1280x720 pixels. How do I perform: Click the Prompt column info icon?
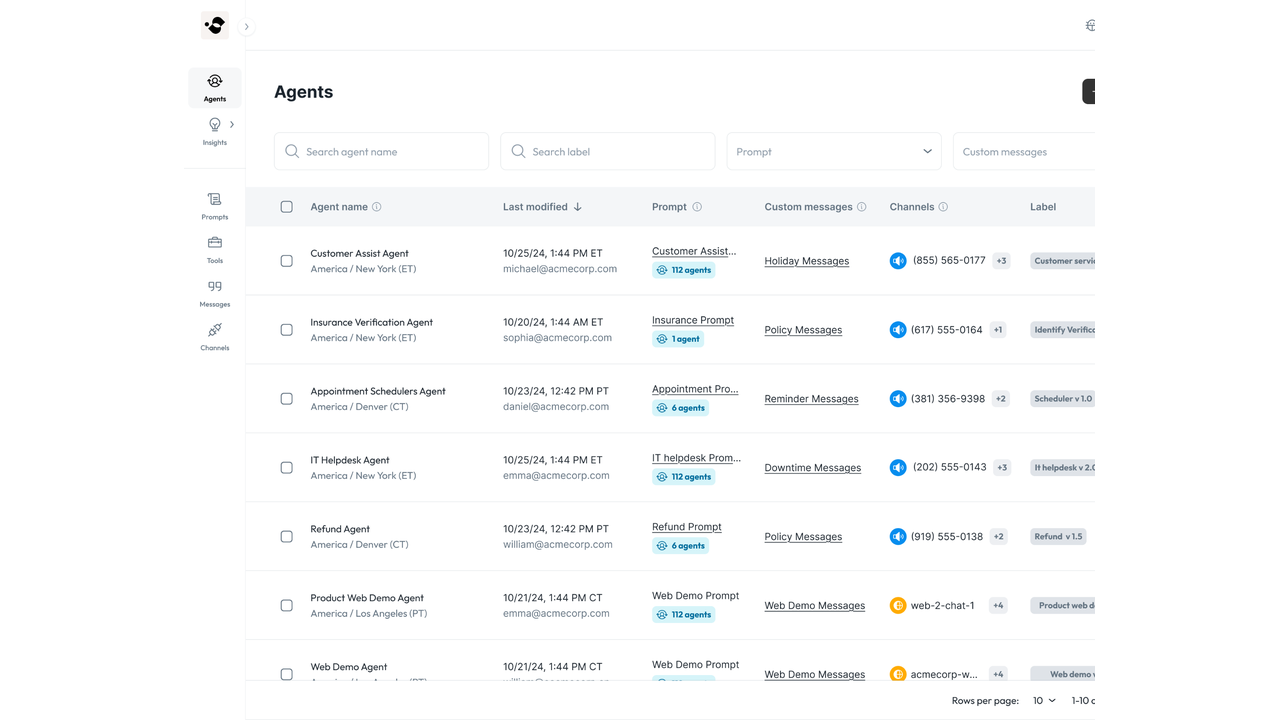(697, 207)
